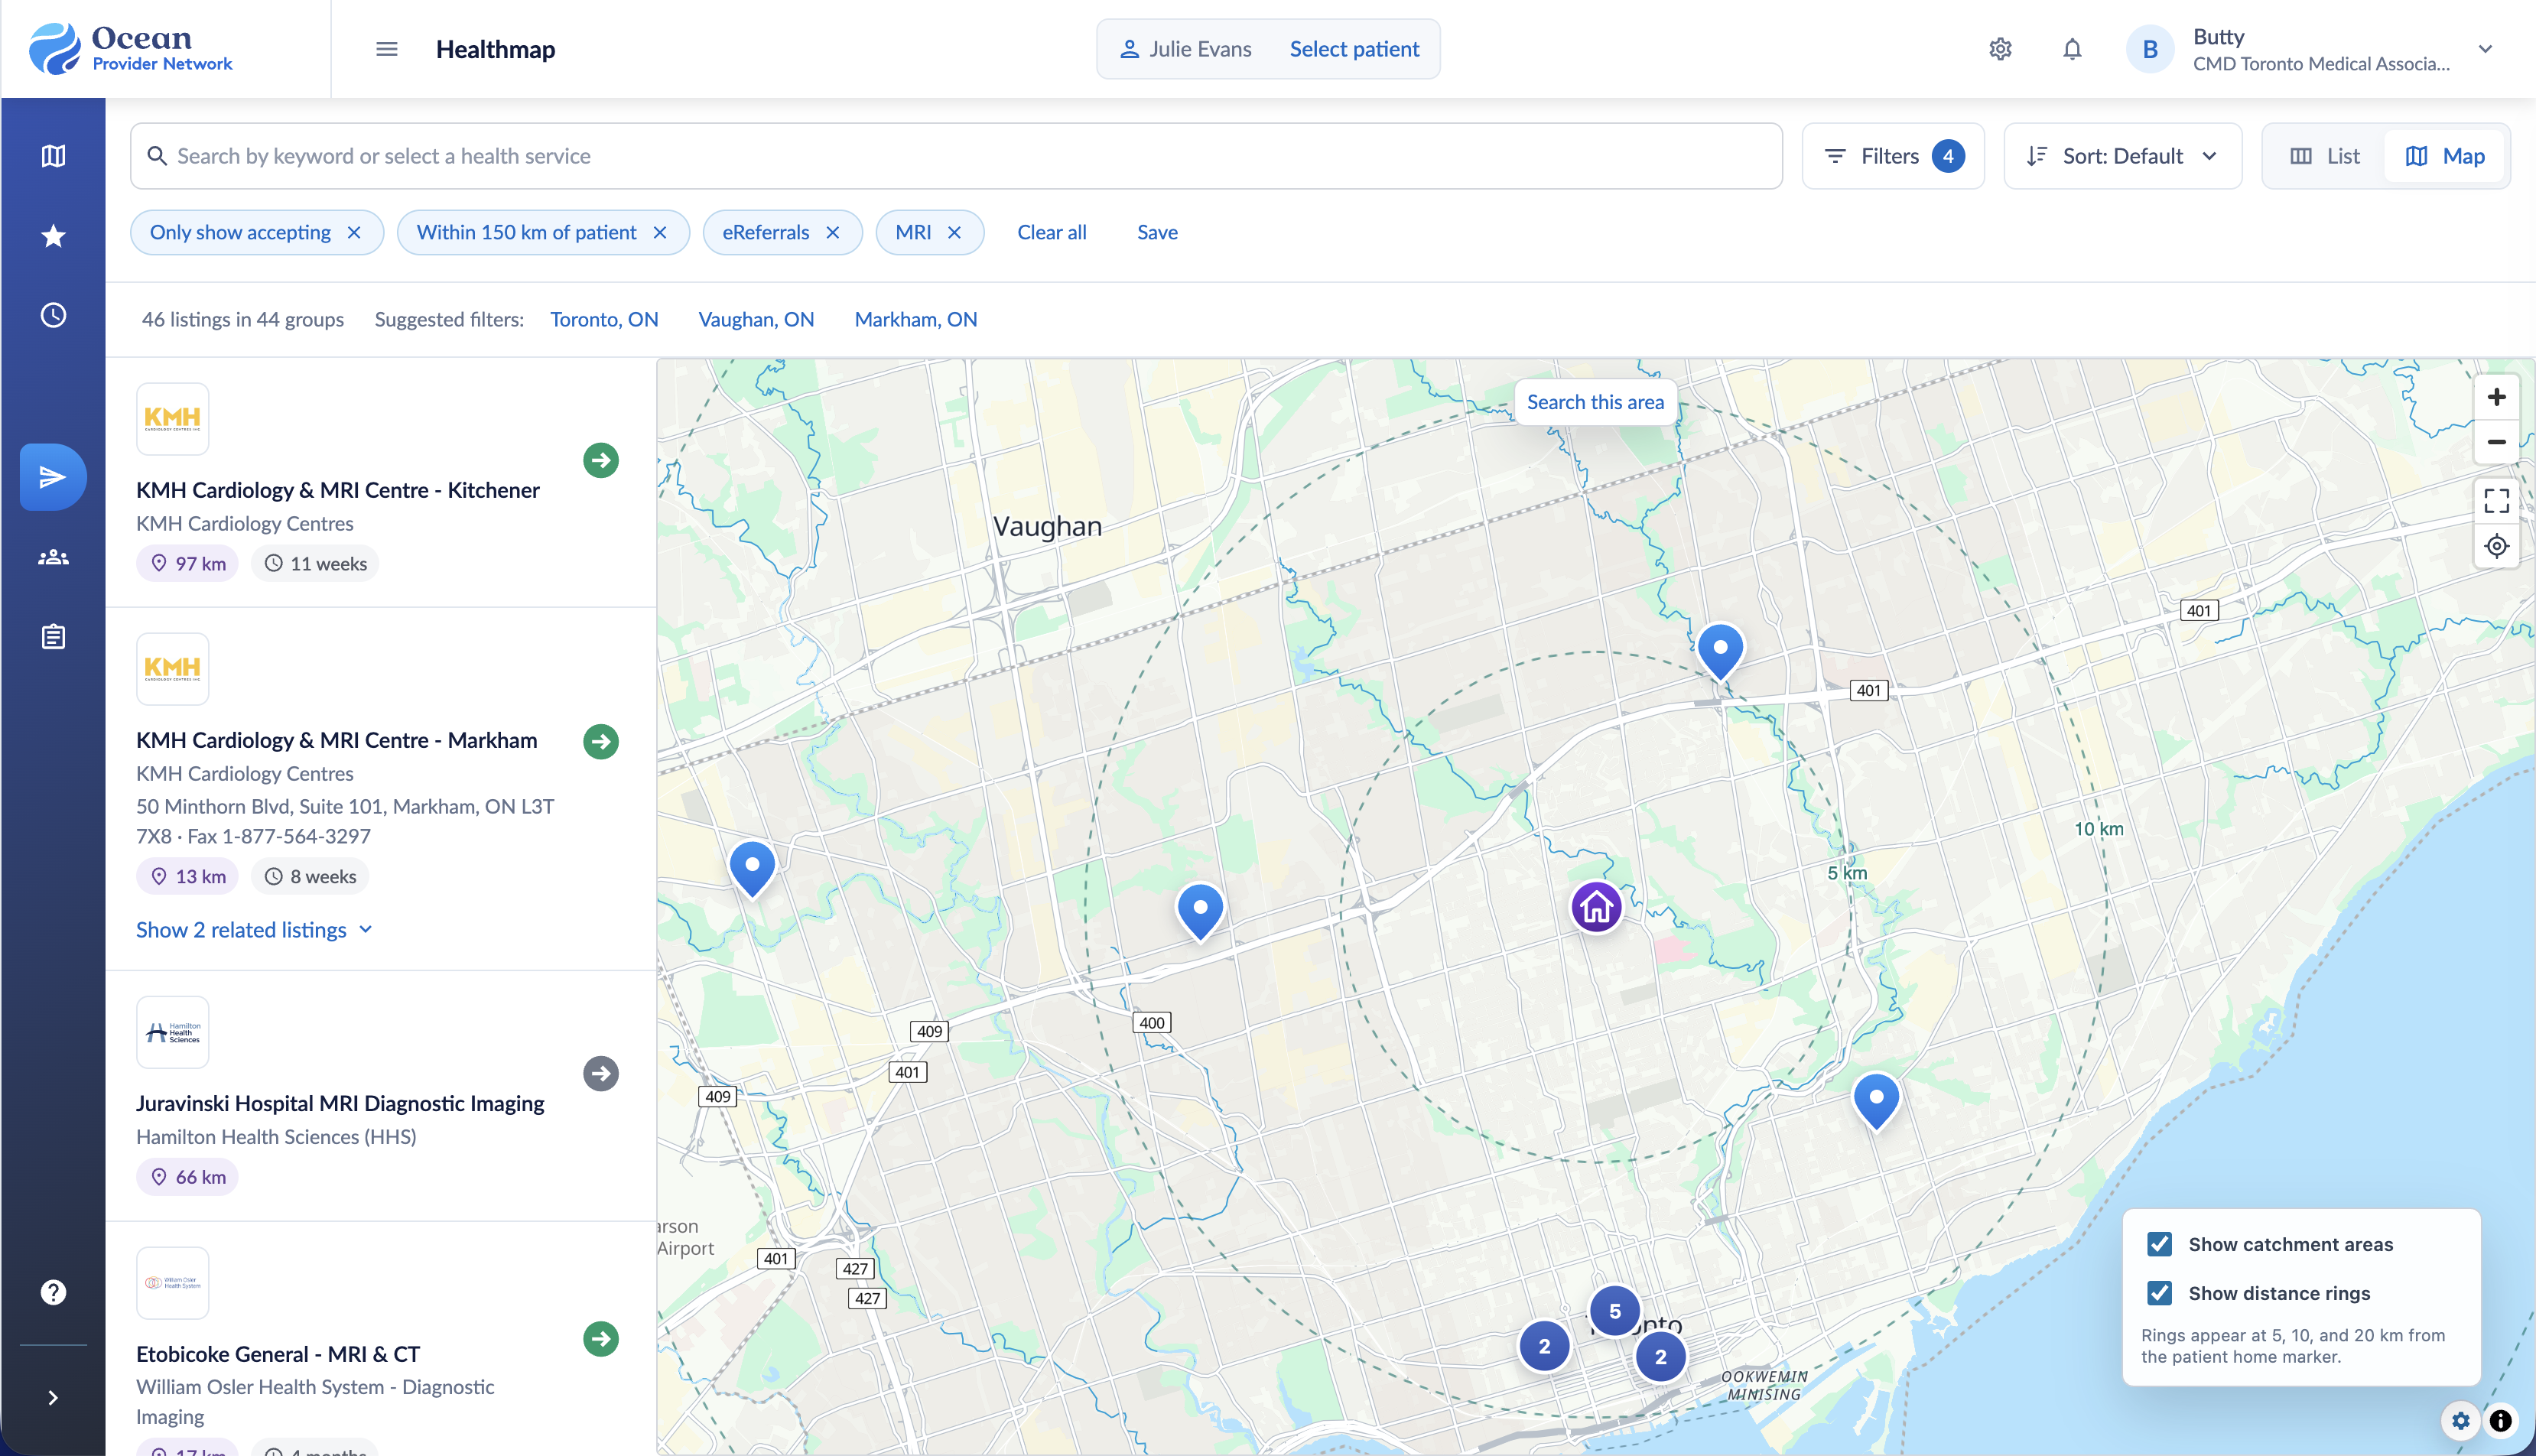The width and height of the screenshot is (2536, 1456).
Task: Open recent history clock icon in sidebar
Action: point(53,315)
